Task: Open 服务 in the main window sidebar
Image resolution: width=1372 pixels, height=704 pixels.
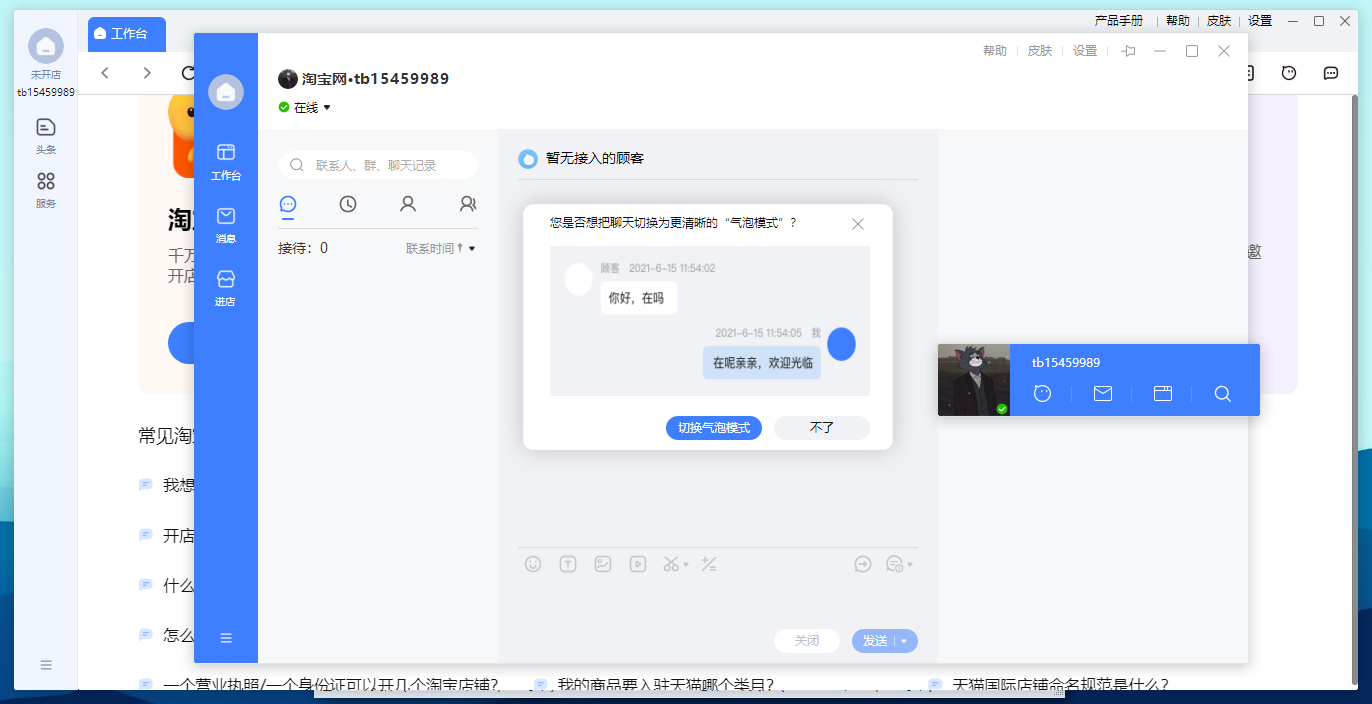Action: click(46, 189)
